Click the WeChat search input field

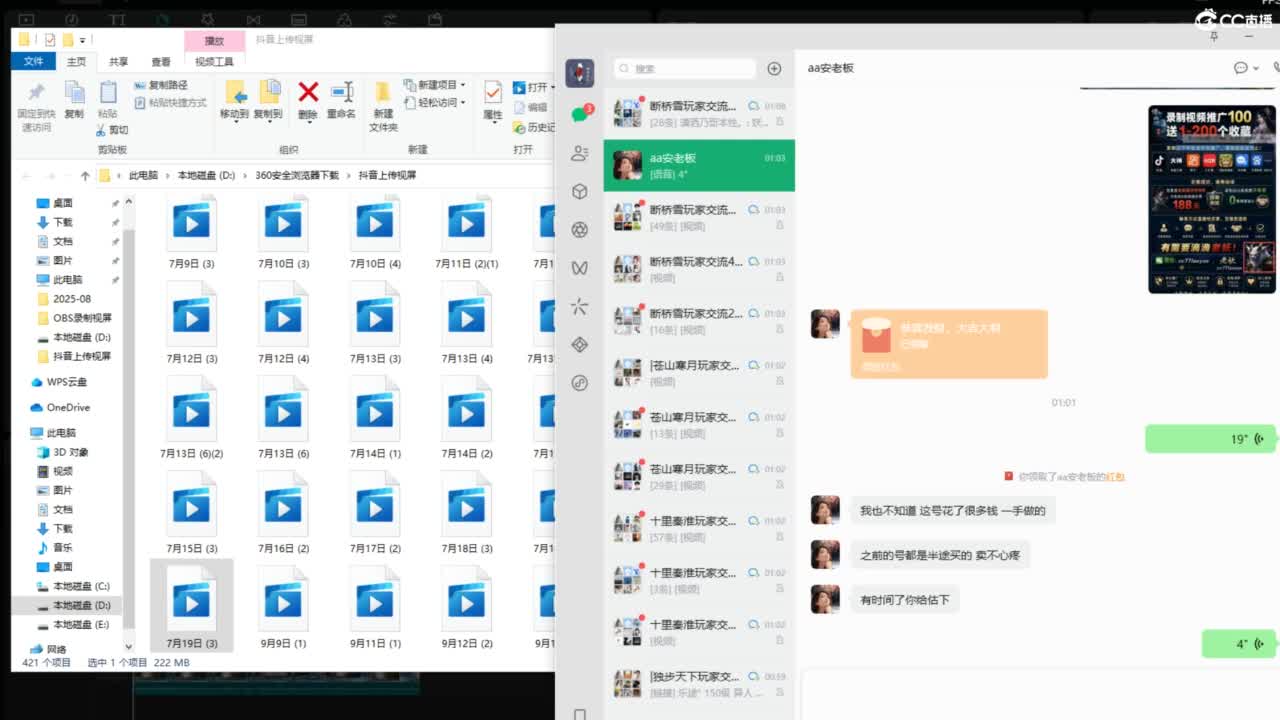[685, 69]
